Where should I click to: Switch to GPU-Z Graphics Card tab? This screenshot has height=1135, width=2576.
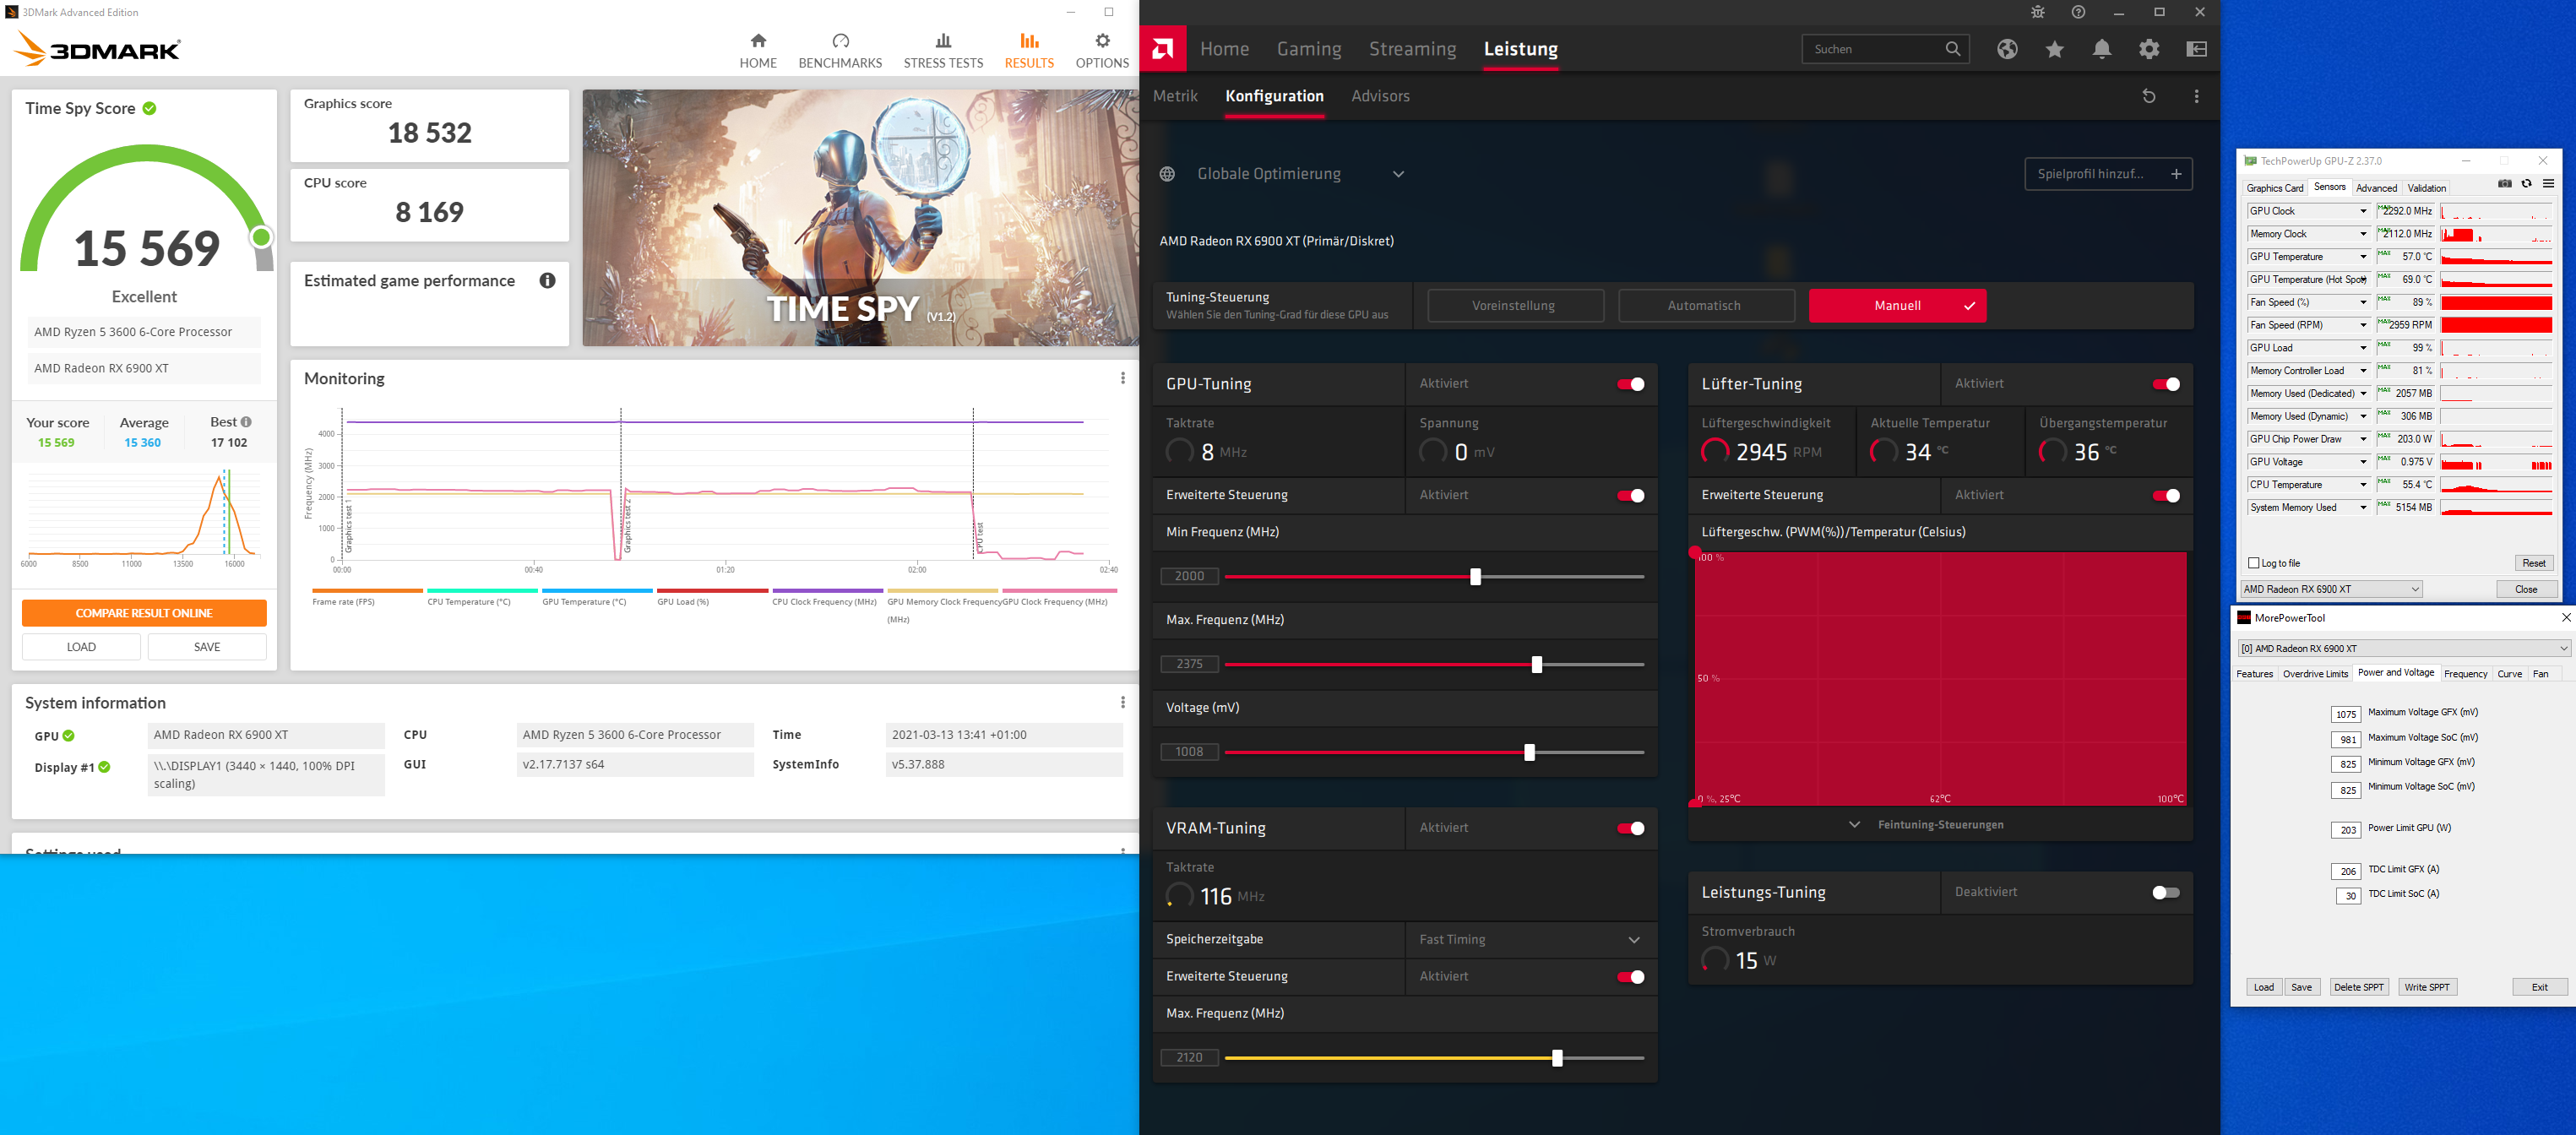click(x=2274, y=188)
